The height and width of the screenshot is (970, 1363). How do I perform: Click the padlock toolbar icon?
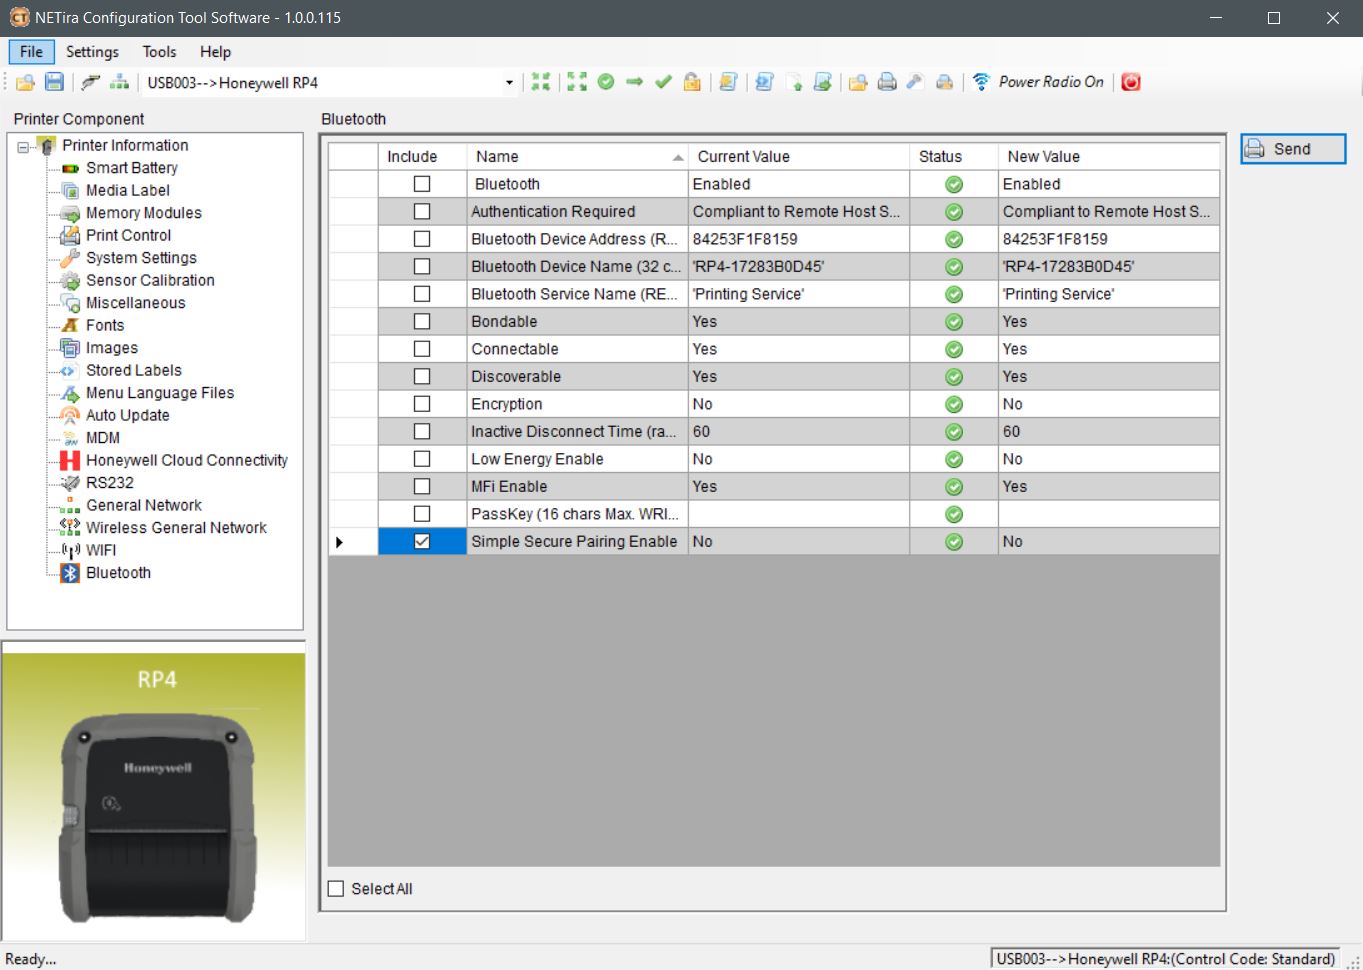691,82
